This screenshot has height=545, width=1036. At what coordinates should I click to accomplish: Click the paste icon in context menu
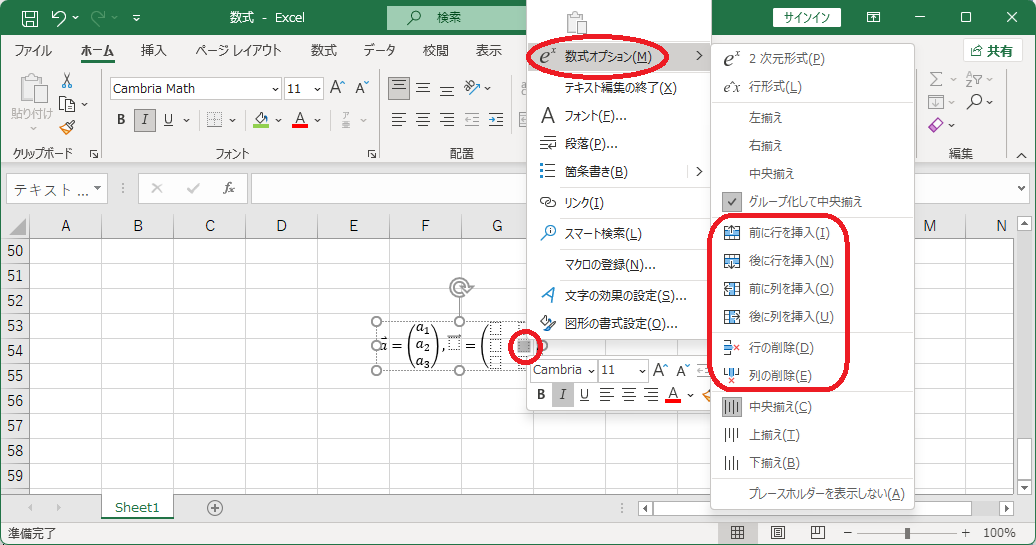[x=577, y=22]
